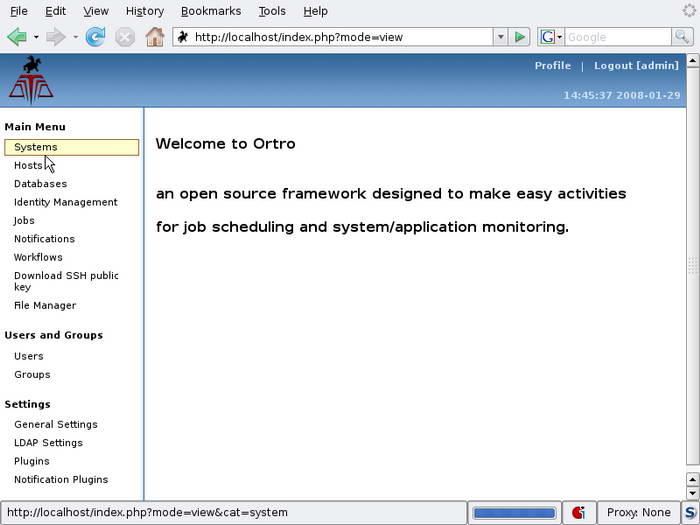Click the loading throbber icon
700x525 pixels.
point(689,10)
